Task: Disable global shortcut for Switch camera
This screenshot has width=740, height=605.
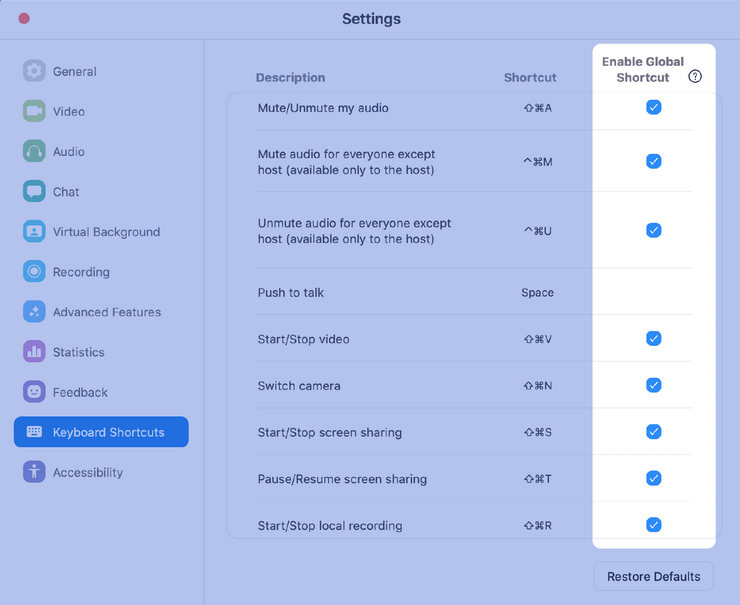Action: click(x=653, y=385)
